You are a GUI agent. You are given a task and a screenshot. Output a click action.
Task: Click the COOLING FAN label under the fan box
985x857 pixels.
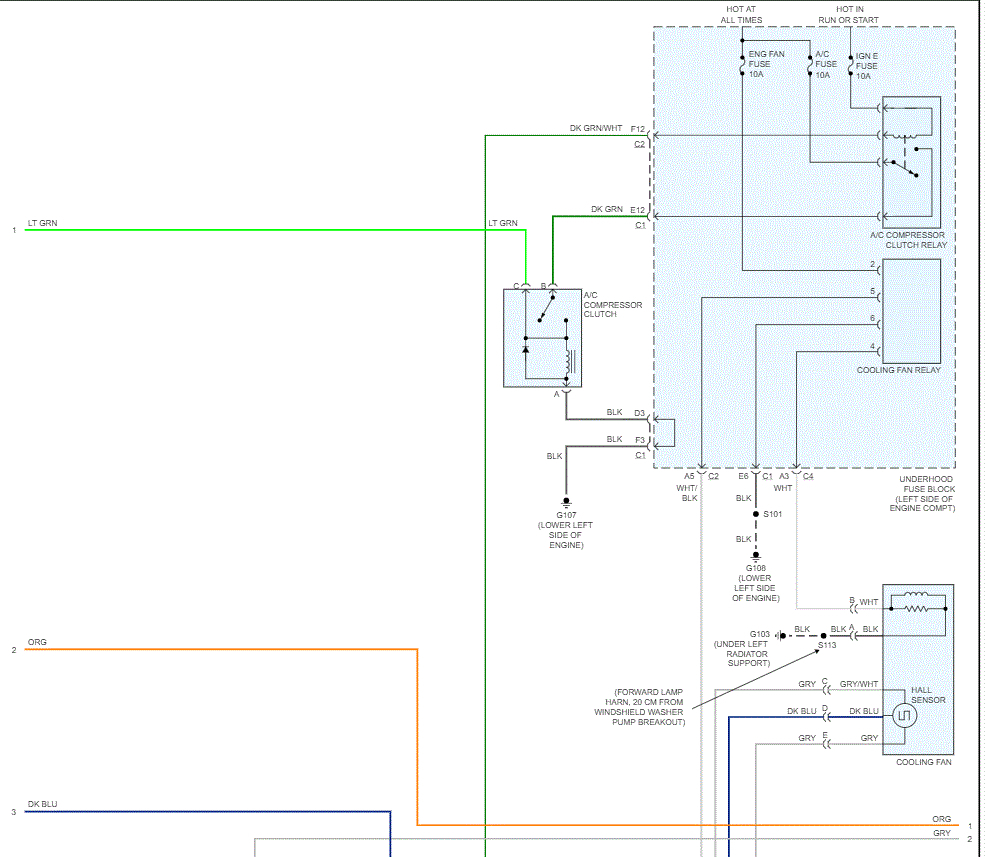pos(923,762)
